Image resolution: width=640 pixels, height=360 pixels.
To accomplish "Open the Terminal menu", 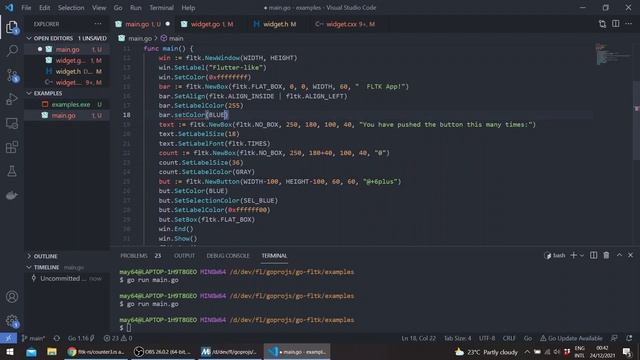I will coord(161,8).
